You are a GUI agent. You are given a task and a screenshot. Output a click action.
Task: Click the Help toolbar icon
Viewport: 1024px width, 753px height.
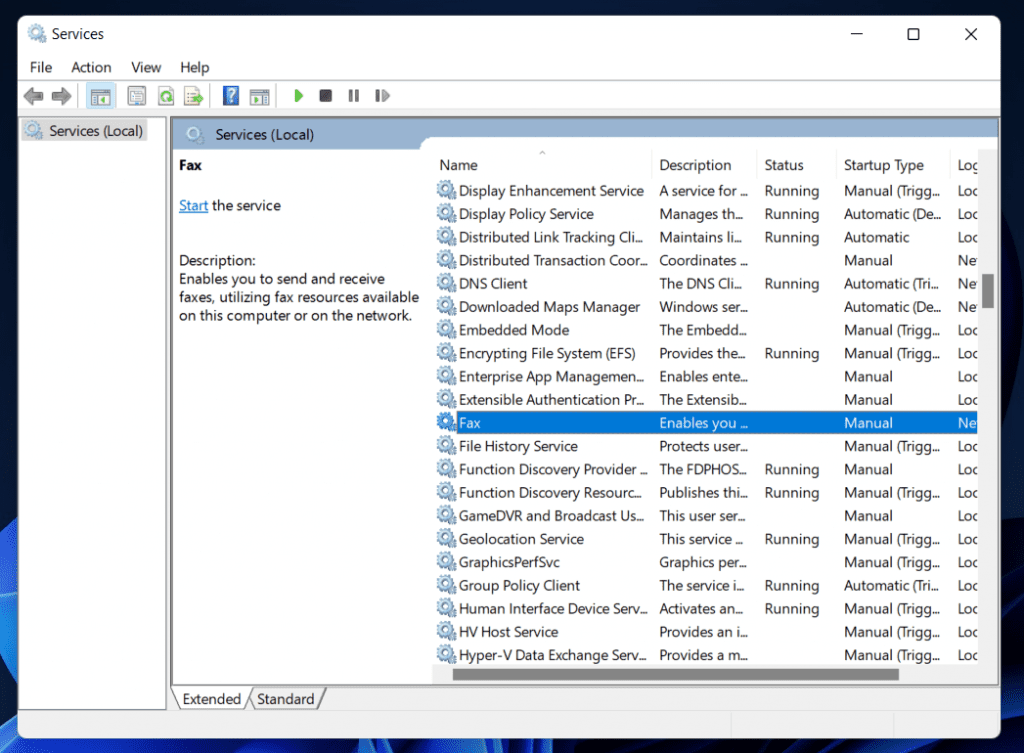click(x=230, y=95)
